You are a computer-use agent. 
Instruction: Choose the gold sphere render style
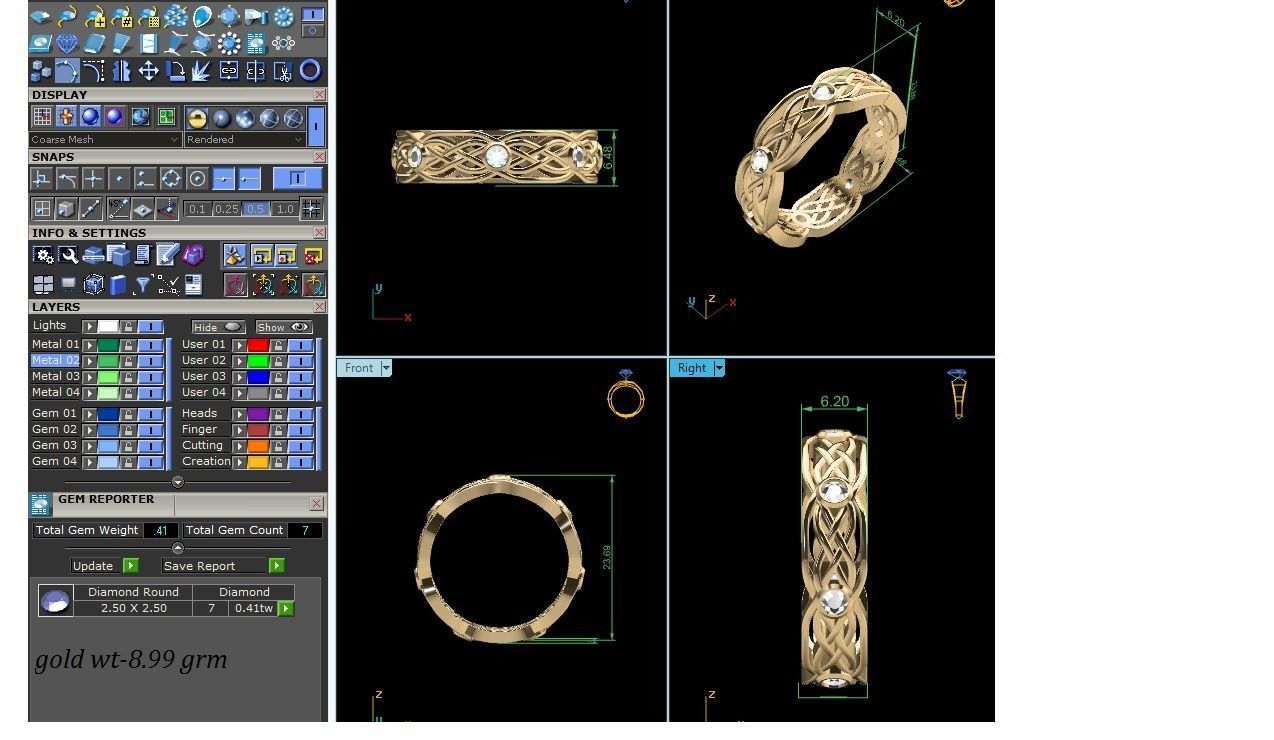point(197,118)
